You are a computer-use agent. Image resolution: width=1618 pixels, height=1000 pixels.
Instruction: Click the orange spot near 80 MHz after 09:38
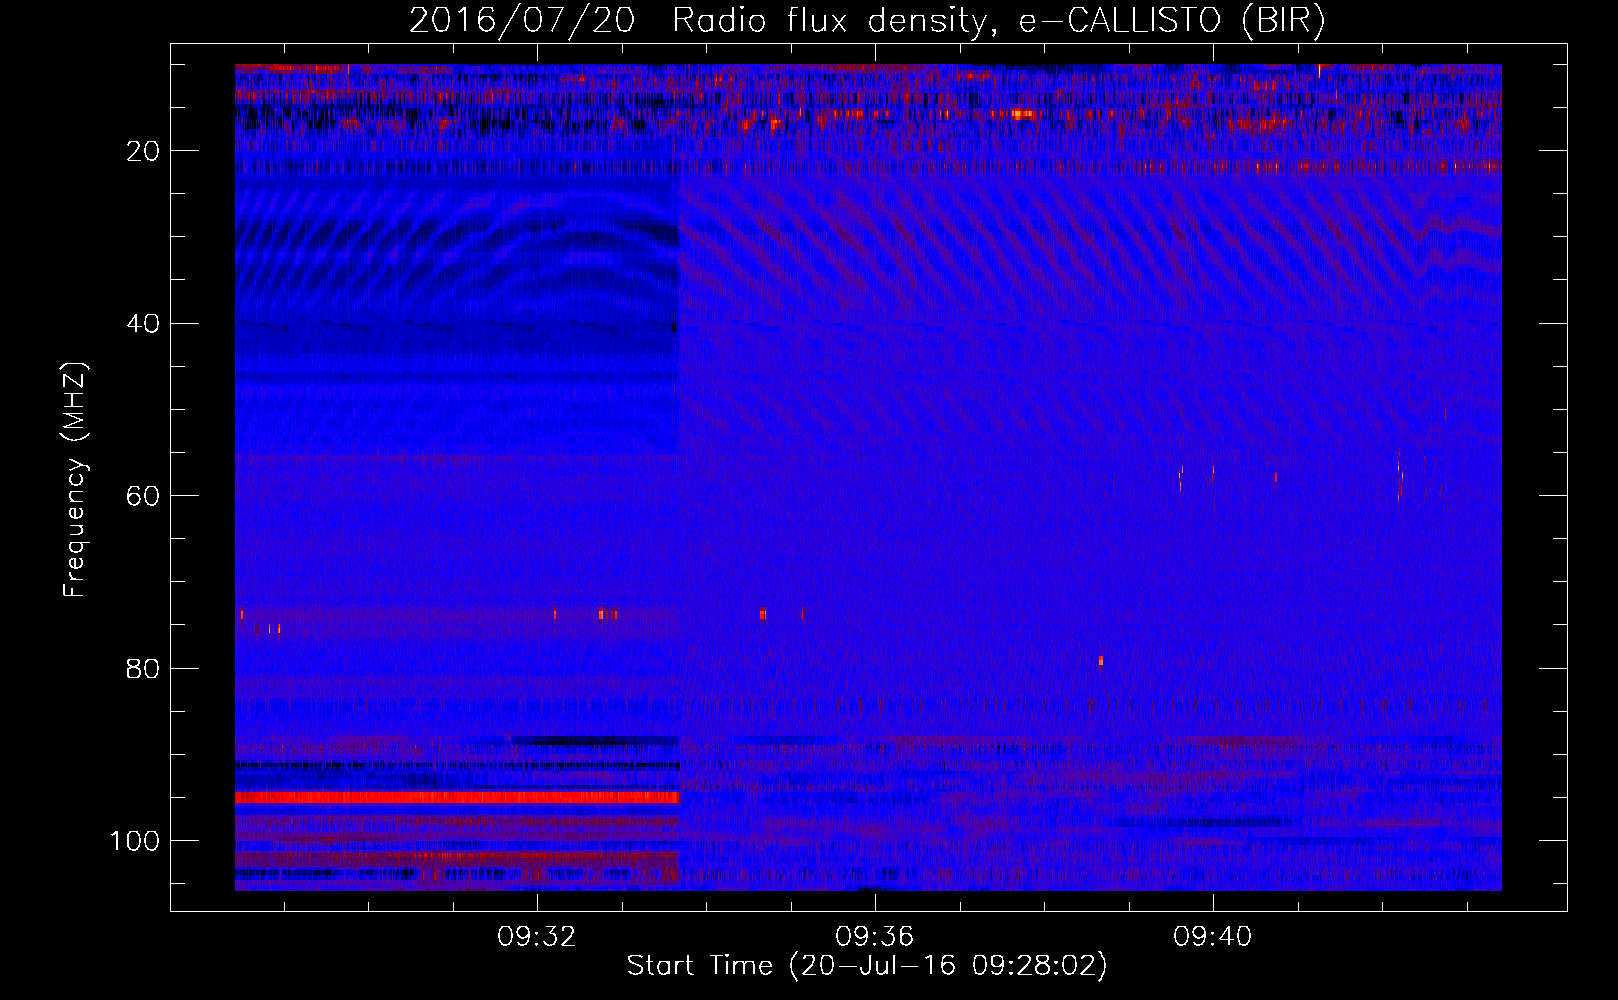pos(1101,660)
